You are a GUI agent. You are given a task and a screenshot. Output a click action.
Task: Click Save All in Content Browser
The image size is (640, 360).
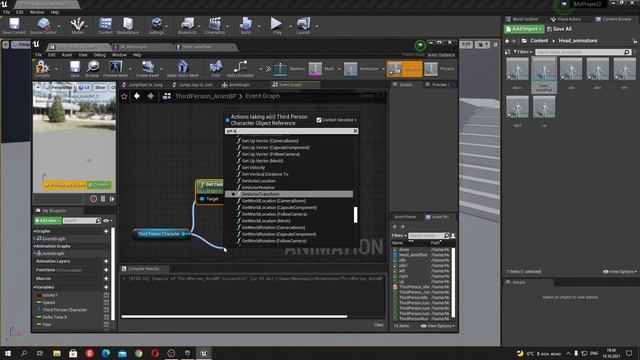pyautogui.click(x=559, y=29)
